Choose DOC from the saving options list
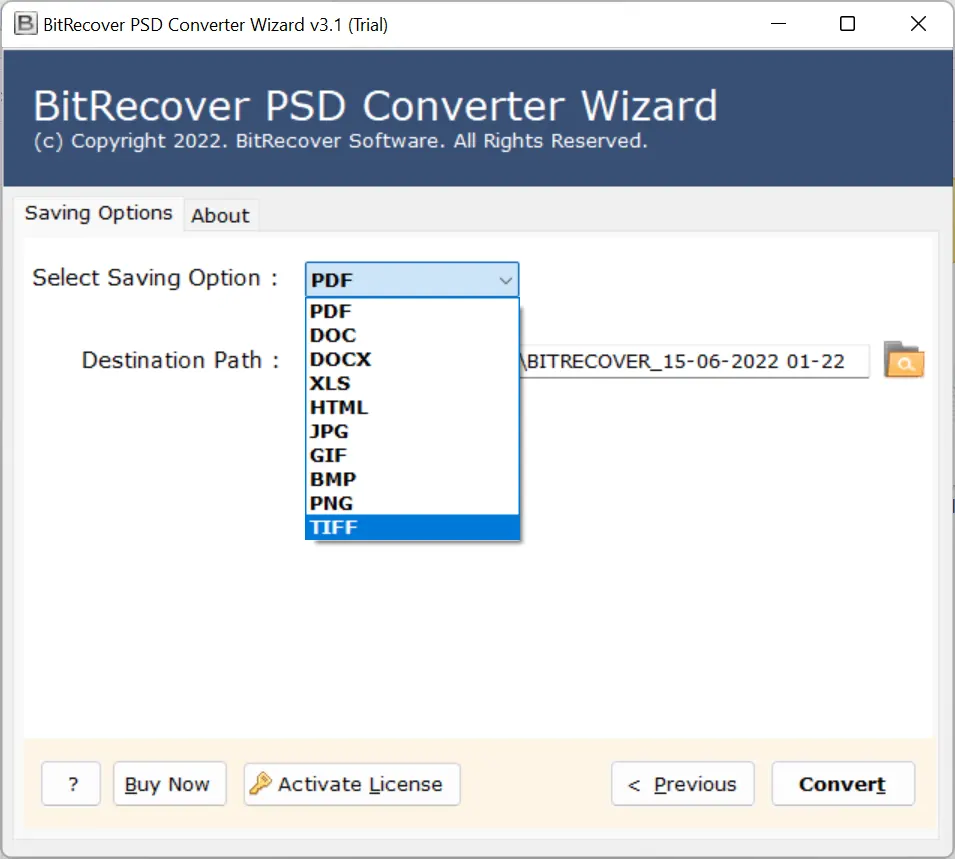Viewport: 955px width, 859px height. (x=412, y=335)
